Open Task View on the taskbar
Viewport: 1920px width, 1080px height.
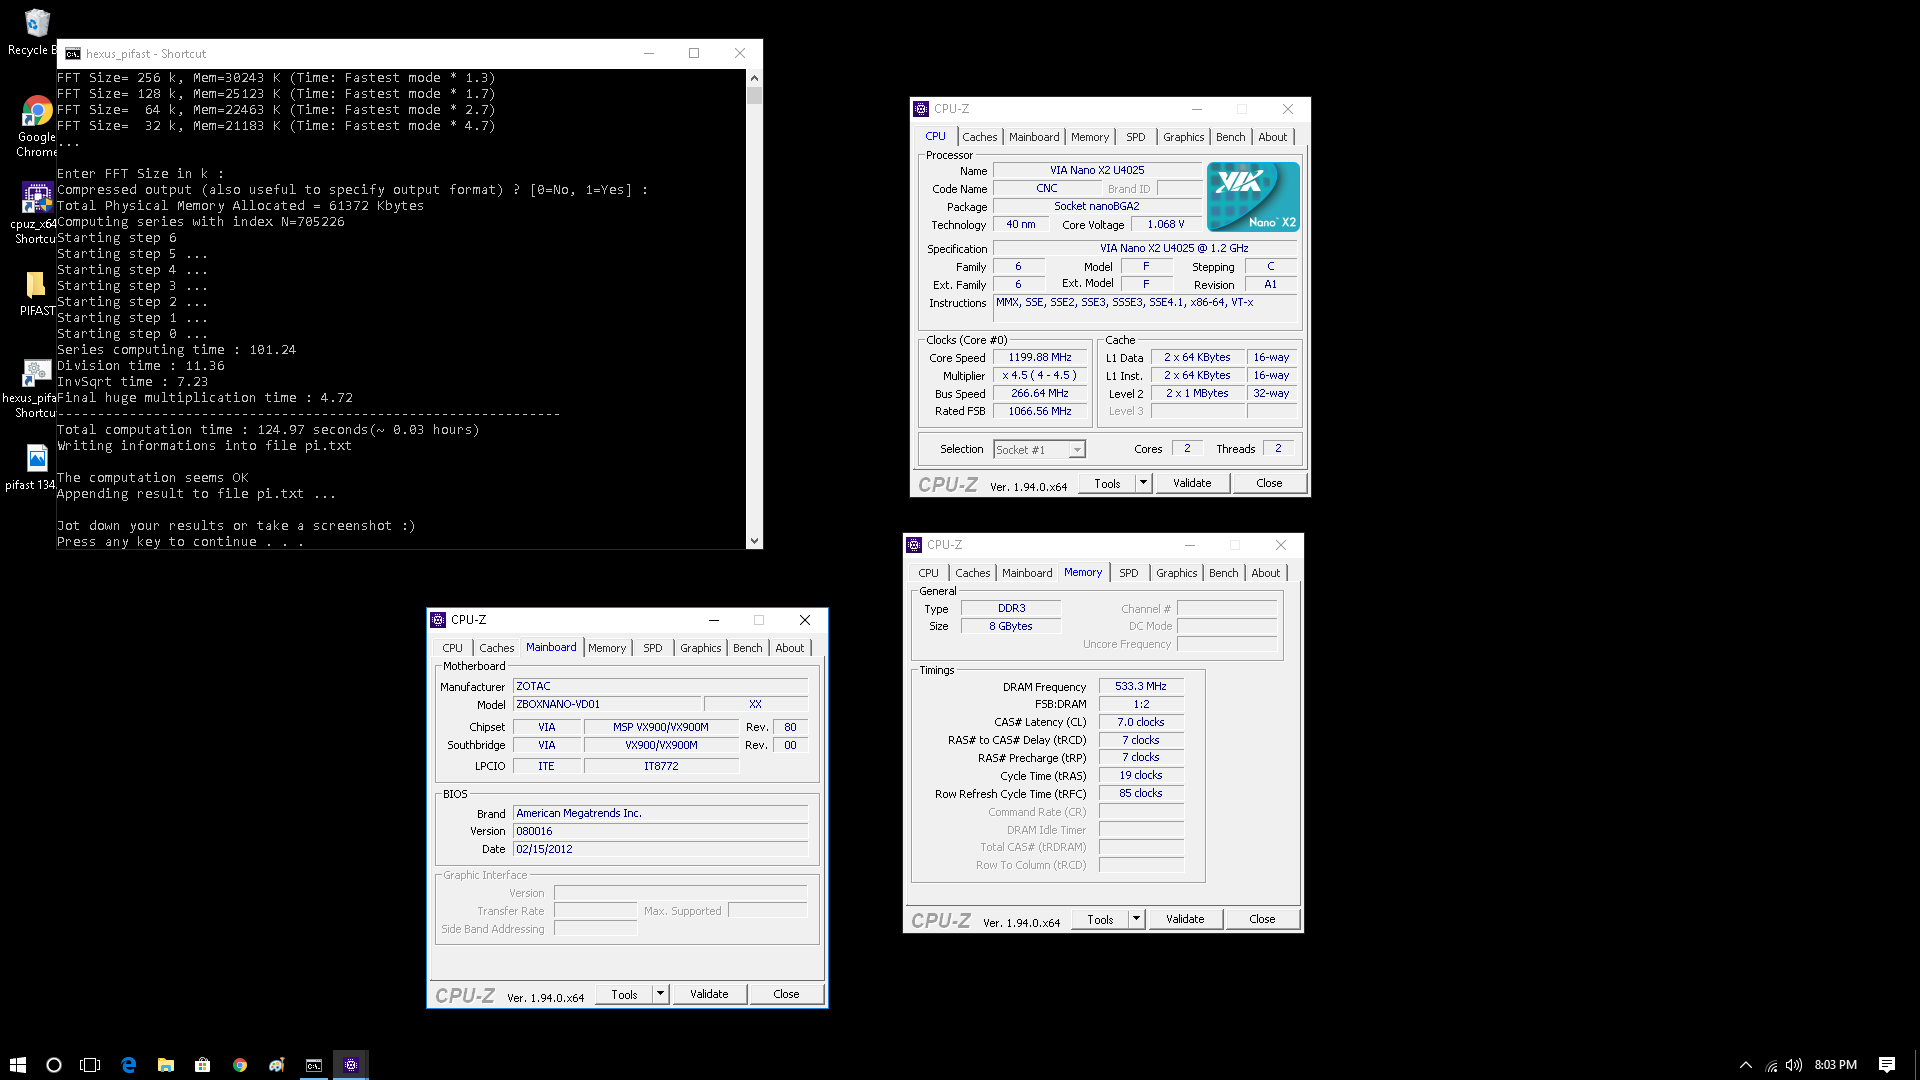pyautogui.click(x=90, y=1065)
